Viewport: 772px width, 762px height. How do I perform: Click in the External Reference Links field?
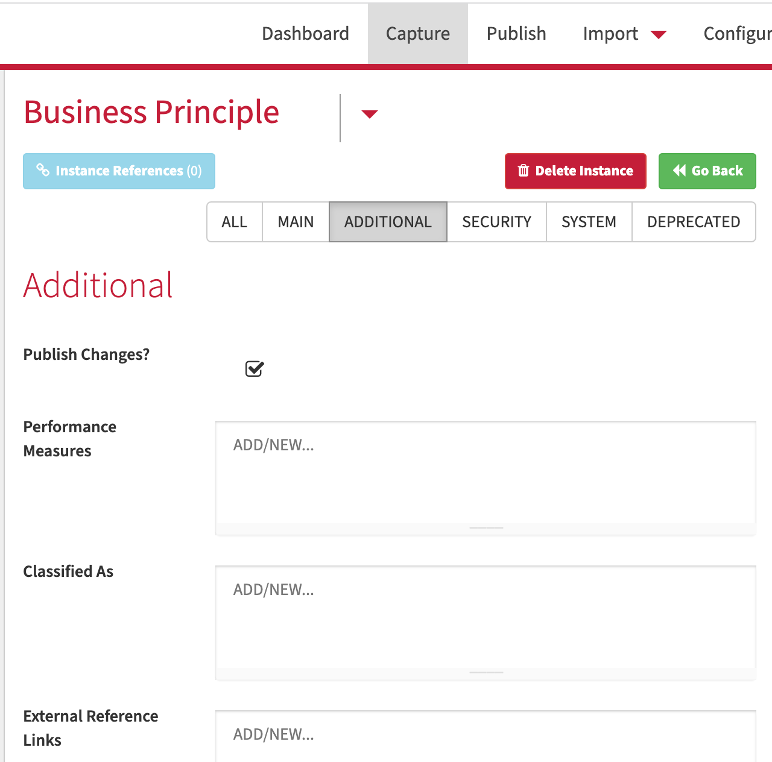coord(485,736)
